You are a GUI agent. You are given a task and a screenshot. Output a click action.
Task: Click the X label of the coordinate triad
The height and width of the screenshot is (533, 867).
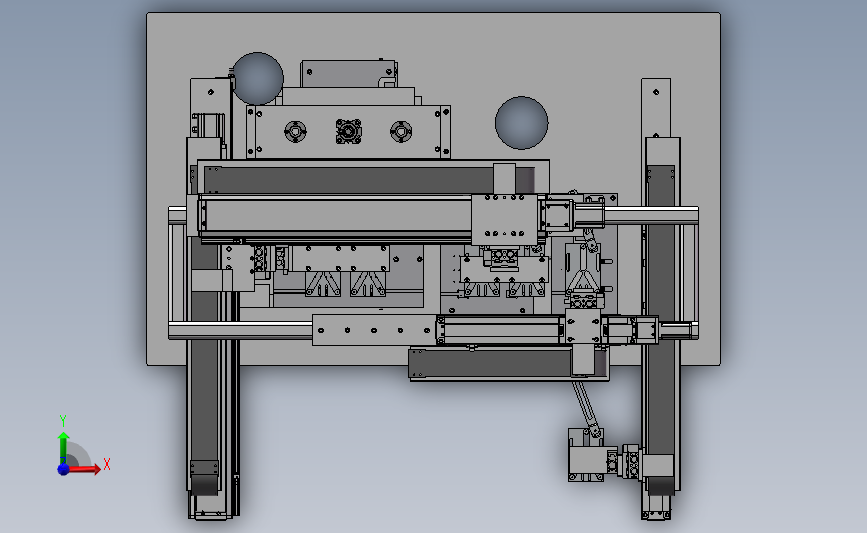[107, 464]
